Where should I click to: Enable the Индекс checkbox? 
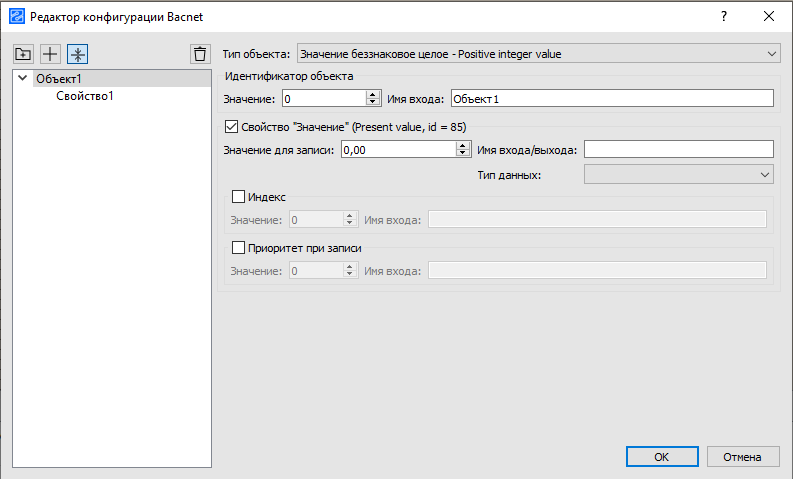pos(238,196)
